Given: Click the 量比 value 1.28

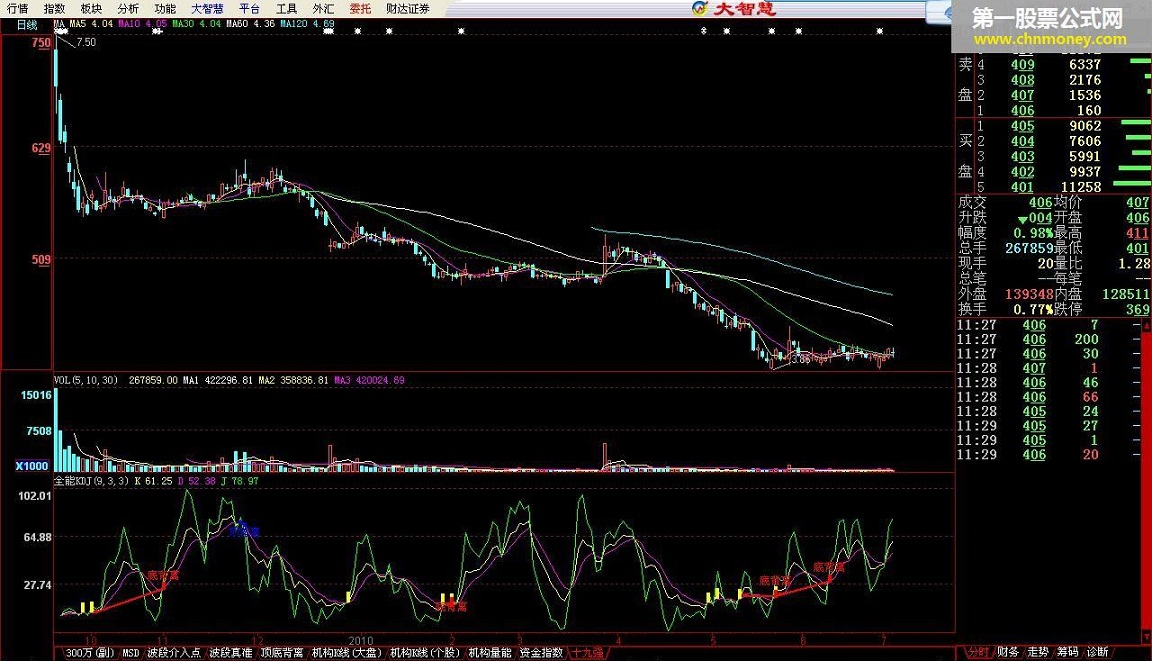Looking at the screenshot, I should pyautogui.click(x=1134, y=264).
